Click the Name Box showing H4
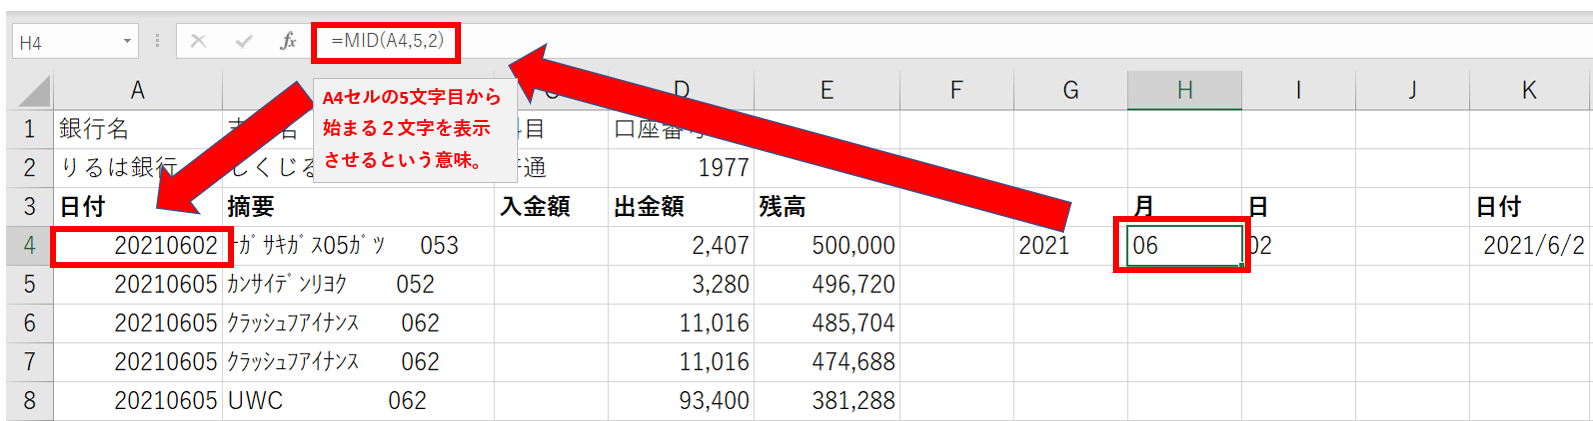Image resolution: width=1593 pixels, height=421 pixels. (65, 42)
